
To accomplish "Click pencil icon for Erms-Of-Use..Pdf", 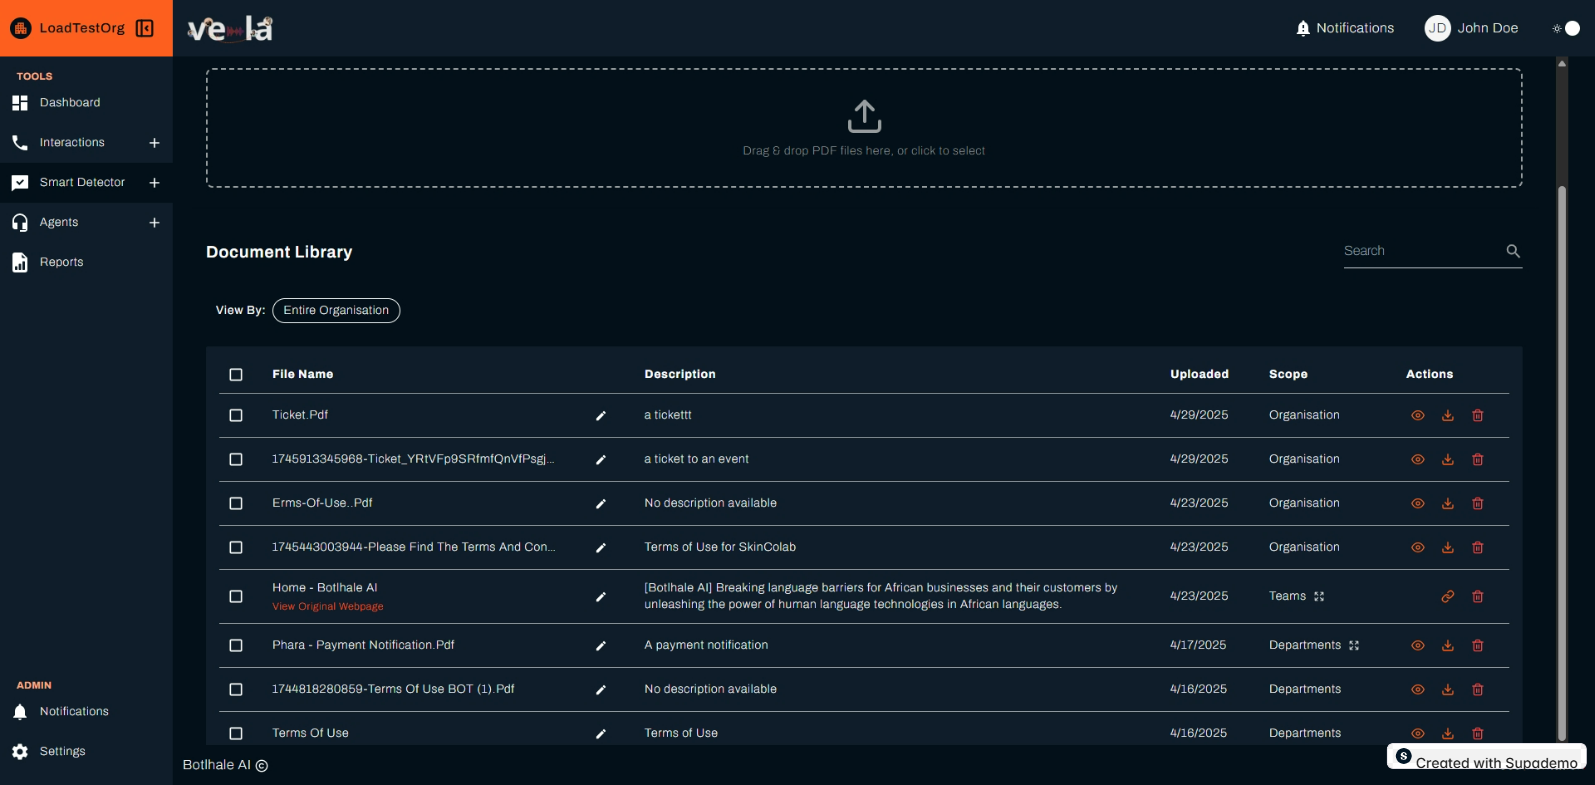I will [x=601, y=503].
